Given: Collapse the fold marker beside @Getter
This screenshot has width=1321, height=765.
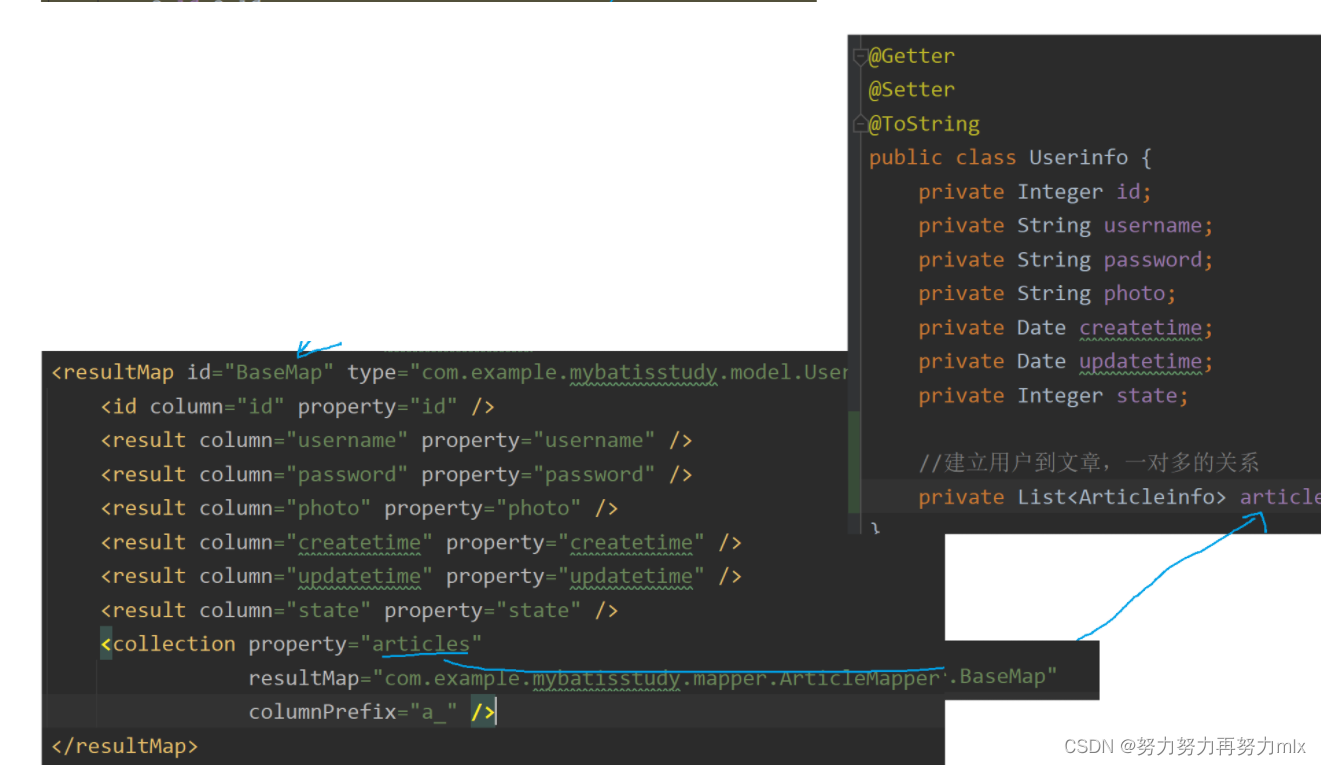Looking at the screenshot, I should 860,57.
